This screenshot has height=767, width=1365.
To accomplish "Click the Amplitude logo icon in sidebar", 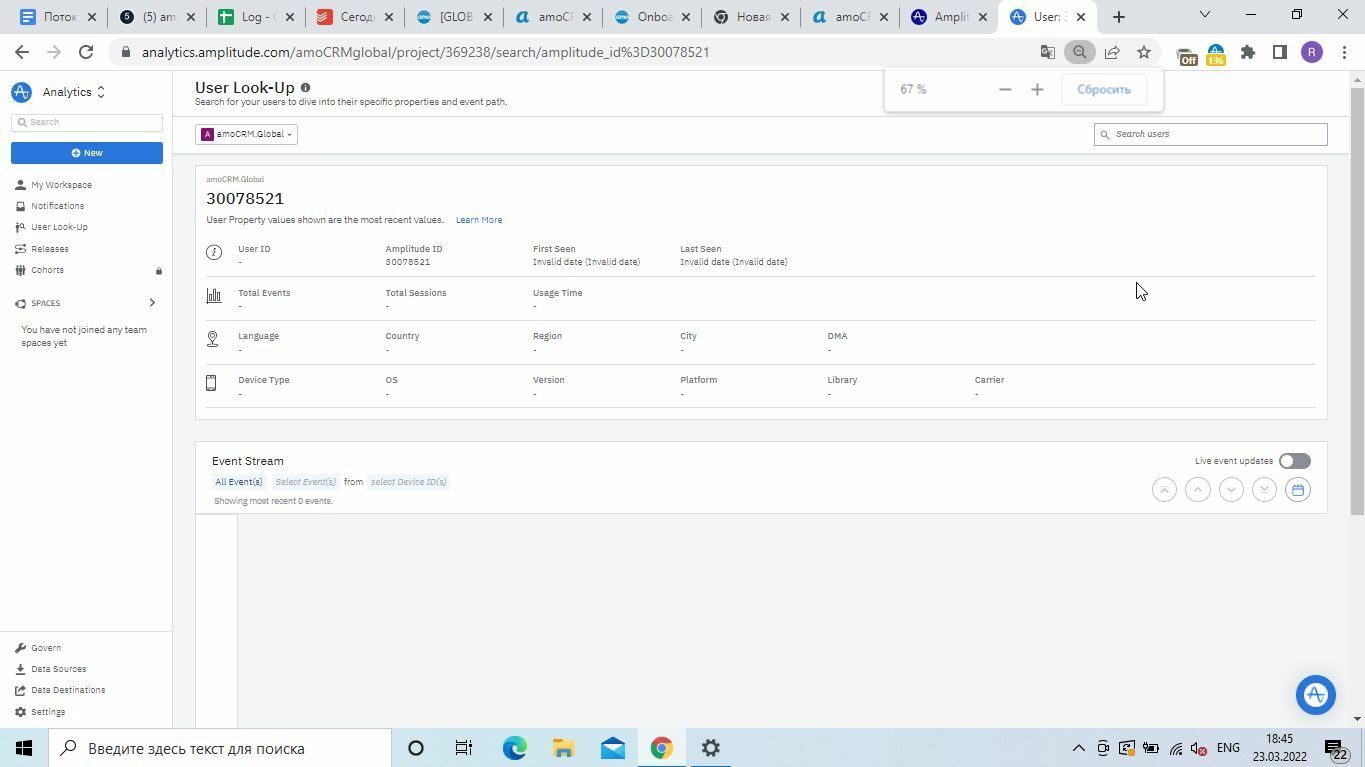I will pos(21,92).
